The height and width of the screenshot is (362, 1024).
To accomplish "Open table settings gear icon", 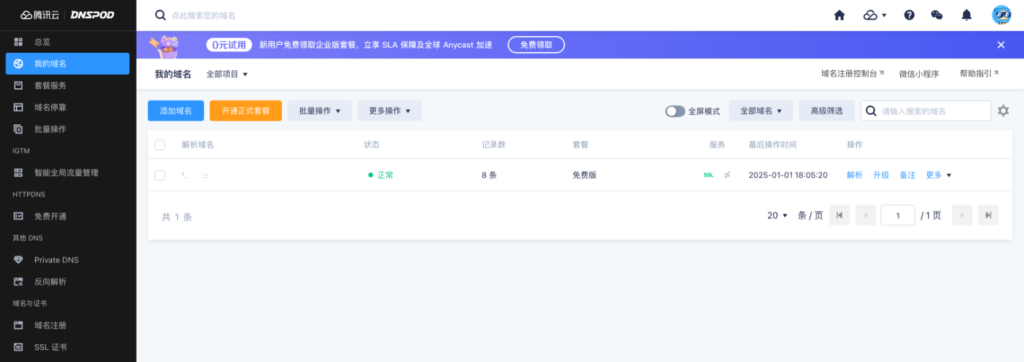I will tap(1004, 111).
